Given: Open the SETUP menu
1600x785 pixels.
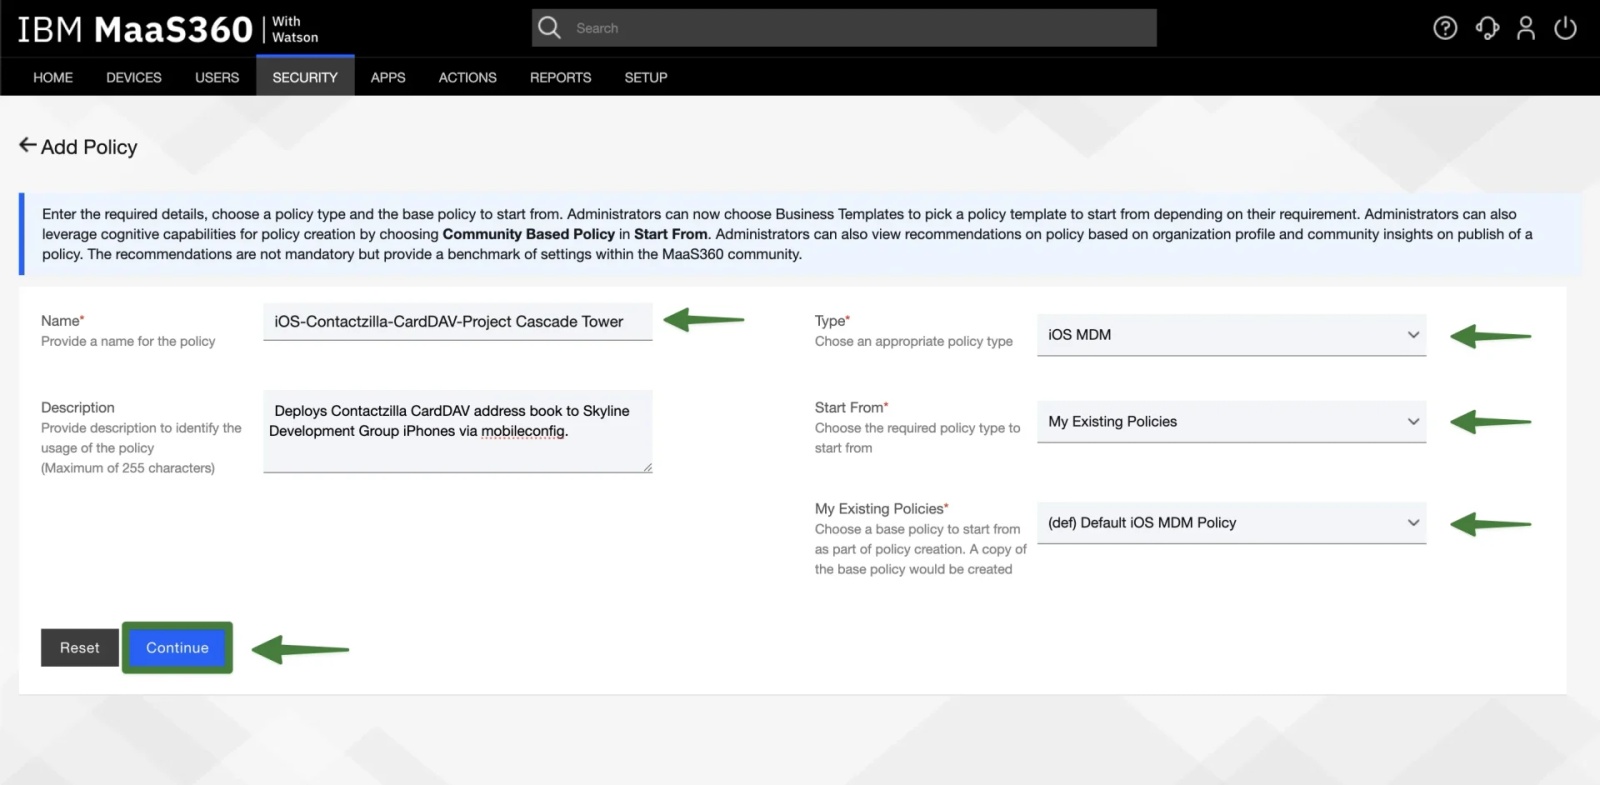Looking at the screenshot, I should click(x=646, y=77).
